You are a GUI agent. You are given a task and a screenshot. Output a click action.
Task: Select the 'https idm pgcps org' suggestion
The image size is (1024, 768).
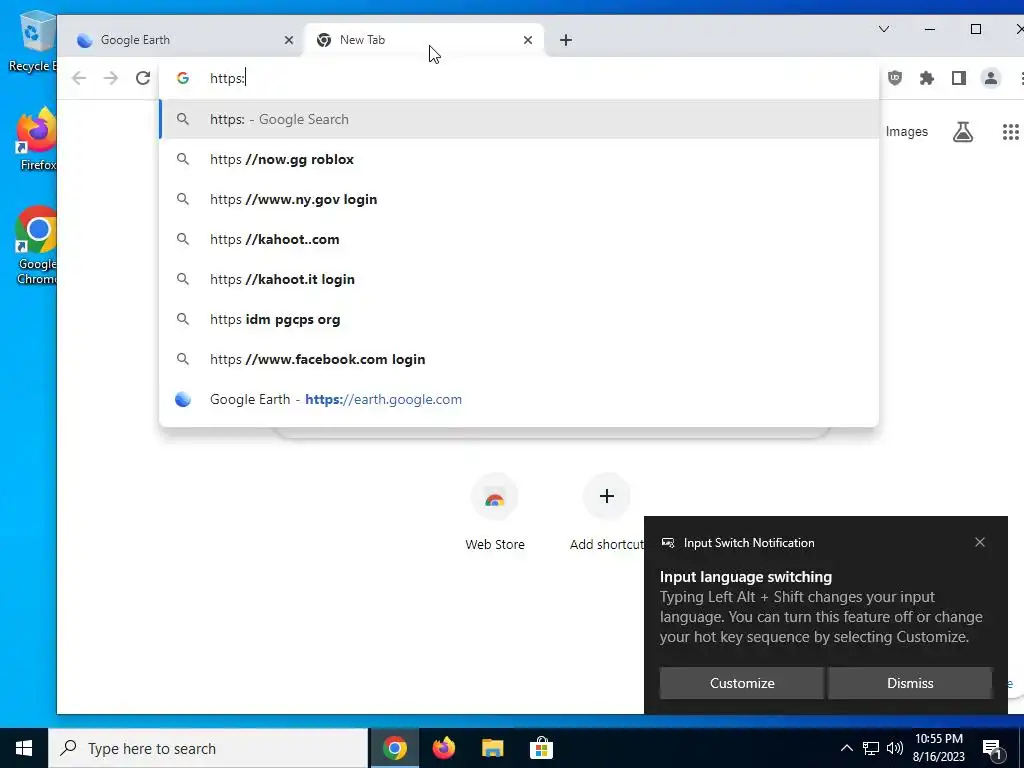click(519, 319)
